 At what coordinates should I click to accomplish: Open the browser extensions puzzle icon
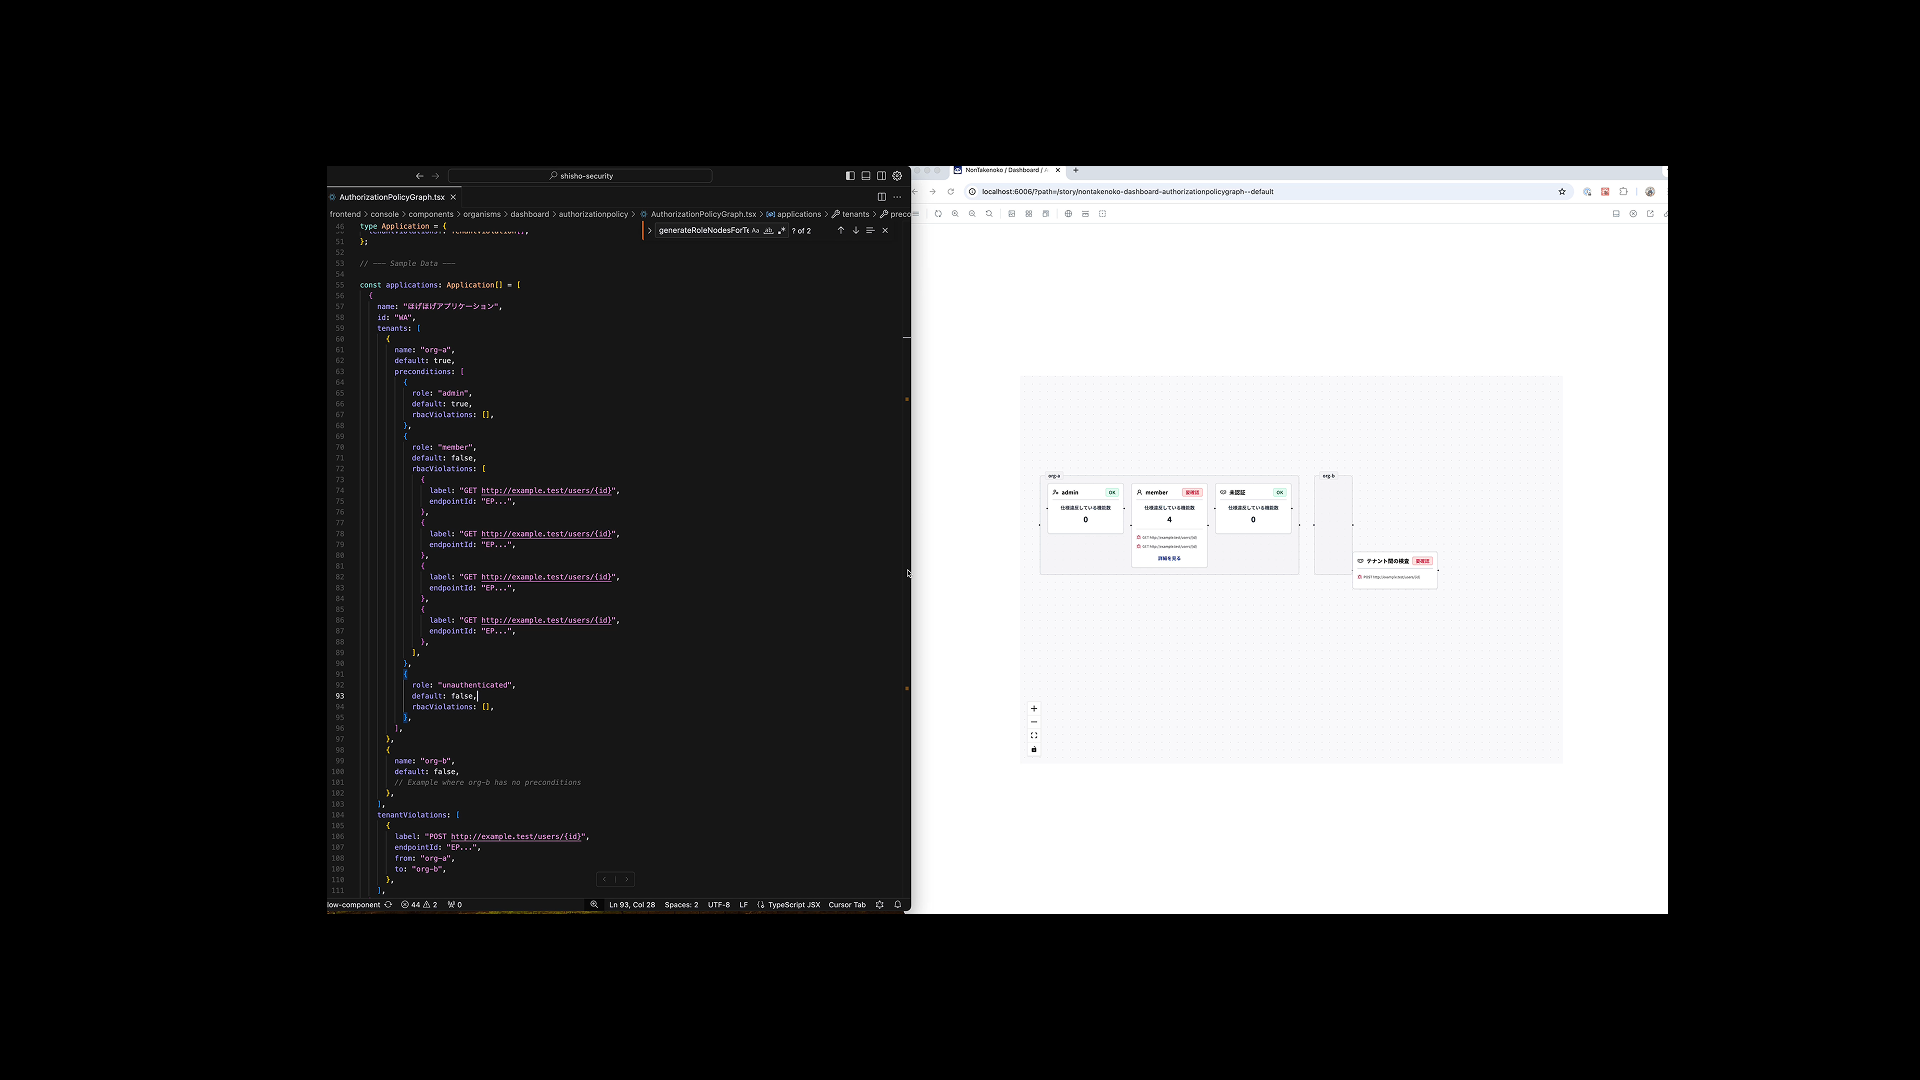click(1624, 192)
